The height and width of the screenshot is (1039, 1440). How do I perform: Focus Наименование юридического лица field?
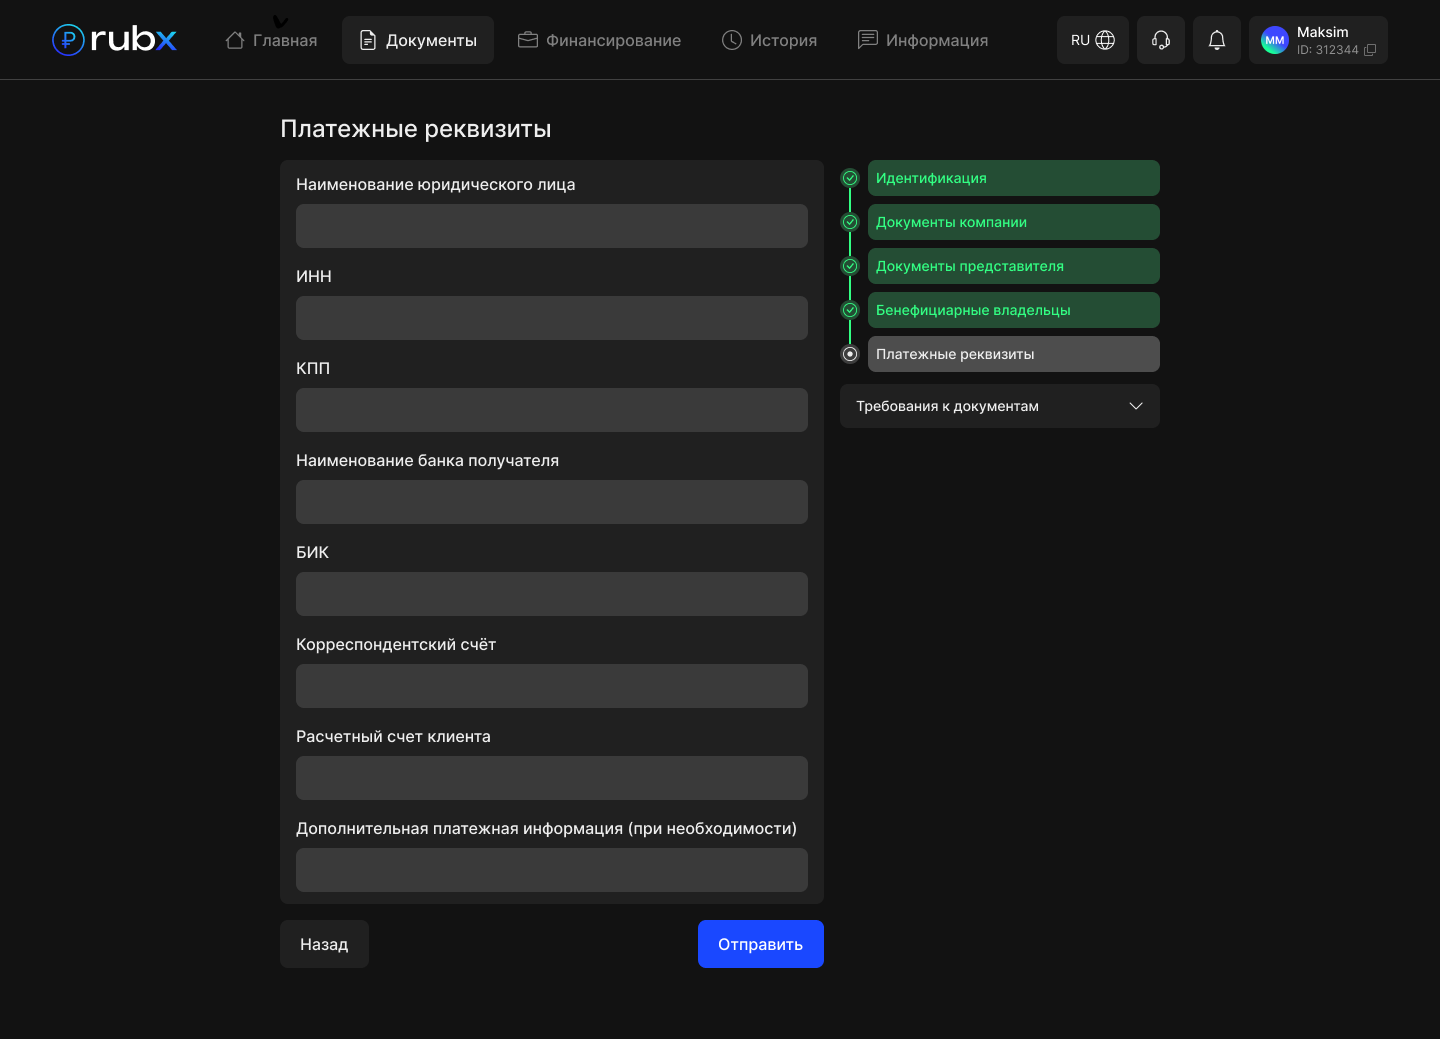pyautogui.click(x=551, y=226)
